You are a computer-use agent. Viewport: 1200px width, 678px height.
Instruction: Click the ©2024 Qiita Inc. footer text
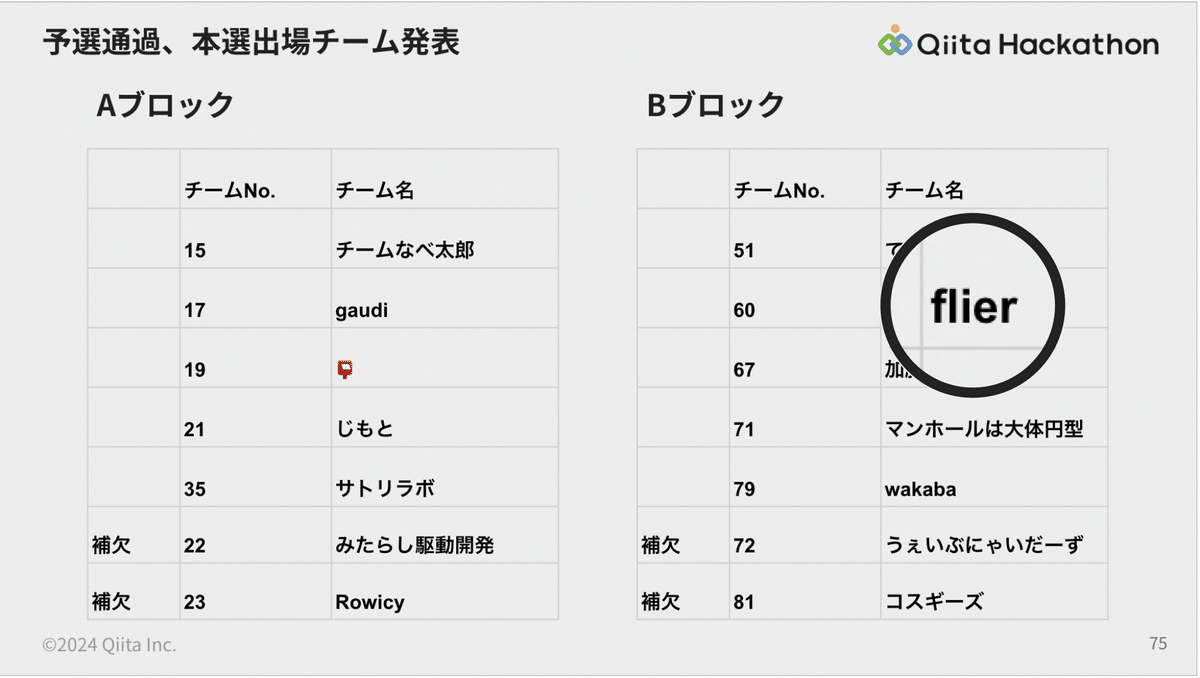tap(109, 645)
